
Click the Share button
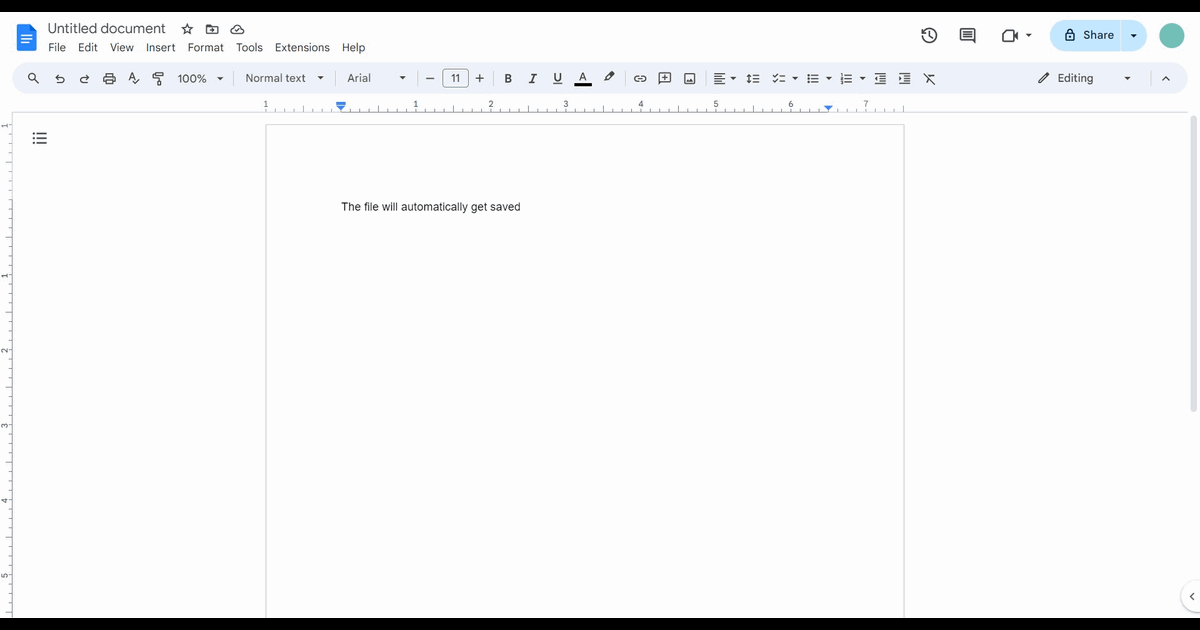[x=1088, y=35]
